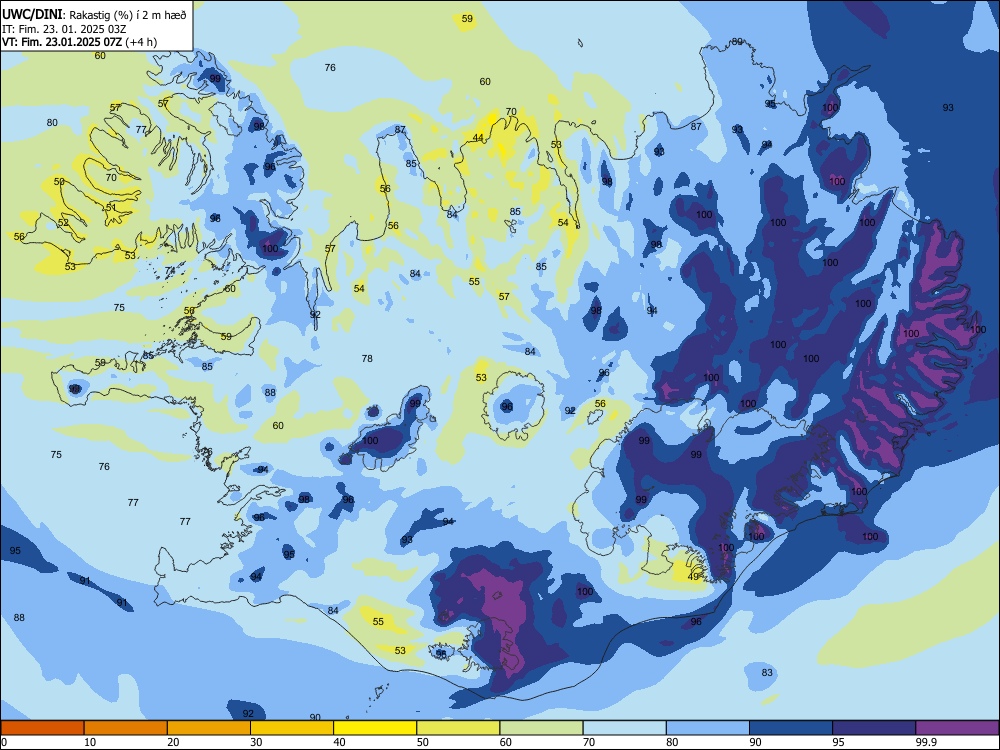Click the dark orange 0–10 legend swatch
Viewport: 1000px width, 750px height.
click(42, 728)
